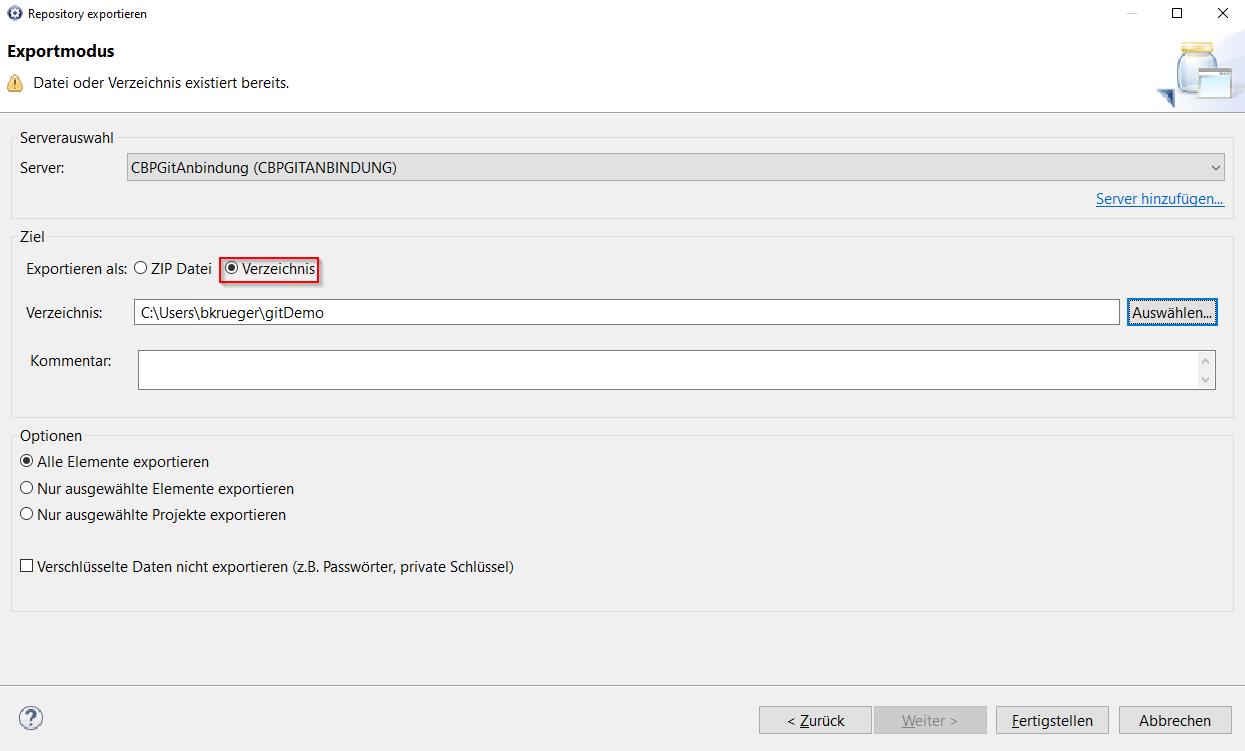The image size is (1245, 751).
Task: Follow the Server hinzufügen link
Action: pos(1160,199)
